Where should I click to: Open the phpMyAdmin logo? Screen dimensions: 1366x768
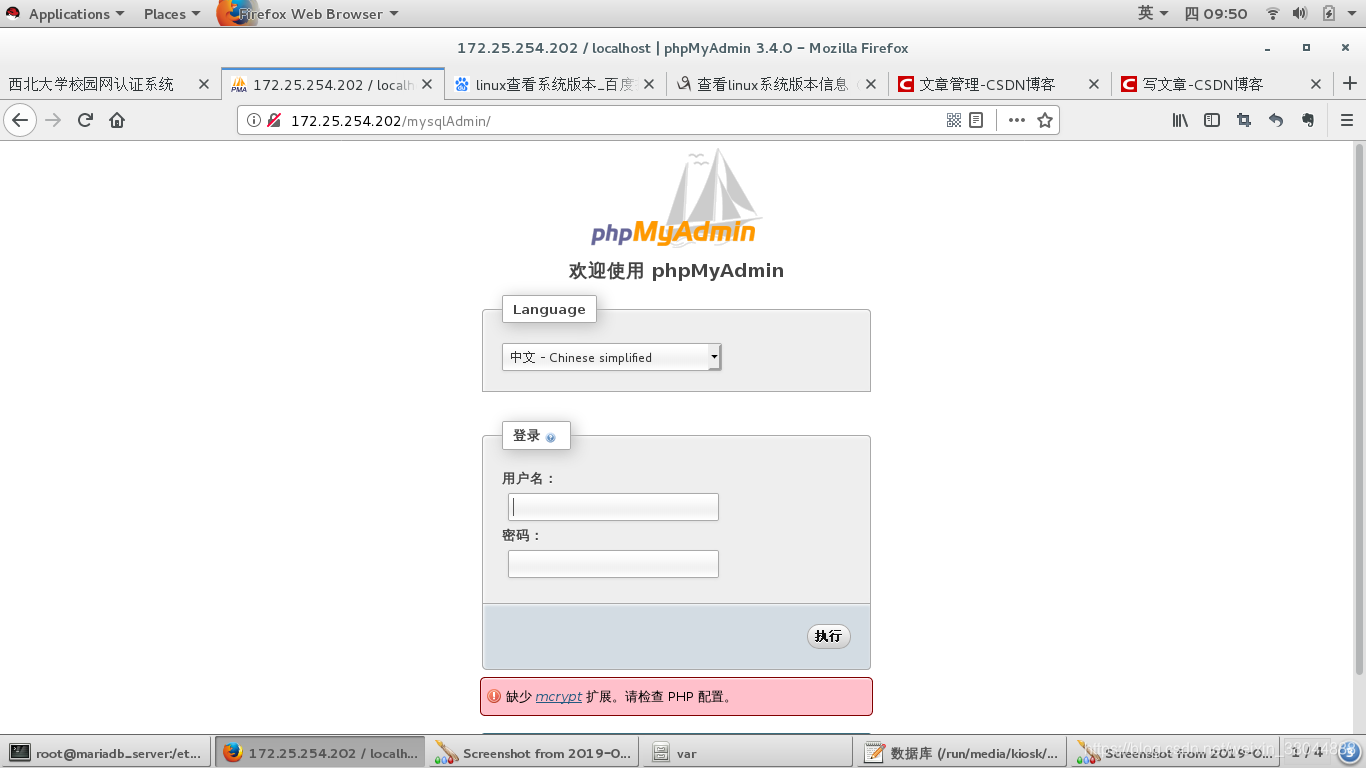click(x=676, y=198)
